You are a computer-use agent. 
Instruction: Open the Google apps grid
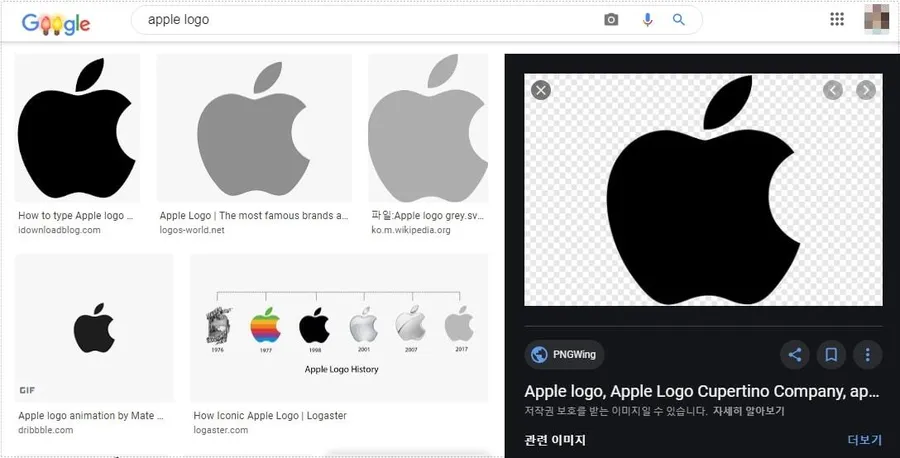[x=837, y=19]
